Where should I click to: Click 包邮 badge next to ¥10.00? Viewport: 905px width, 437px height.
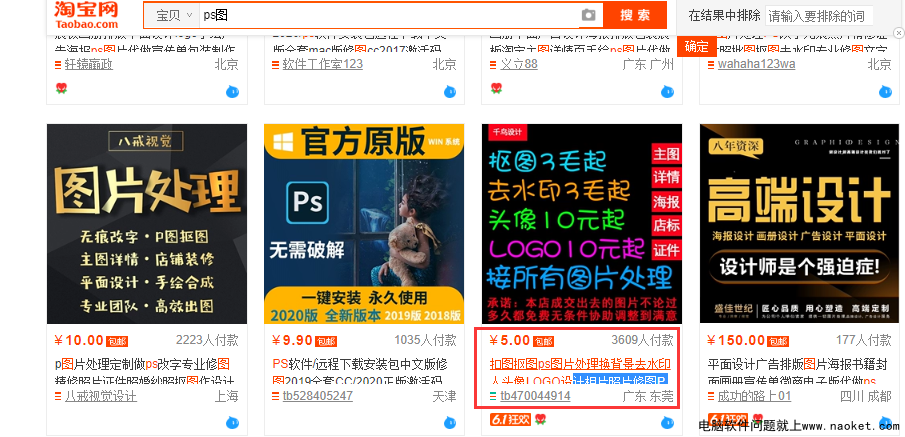coord(117,342)
